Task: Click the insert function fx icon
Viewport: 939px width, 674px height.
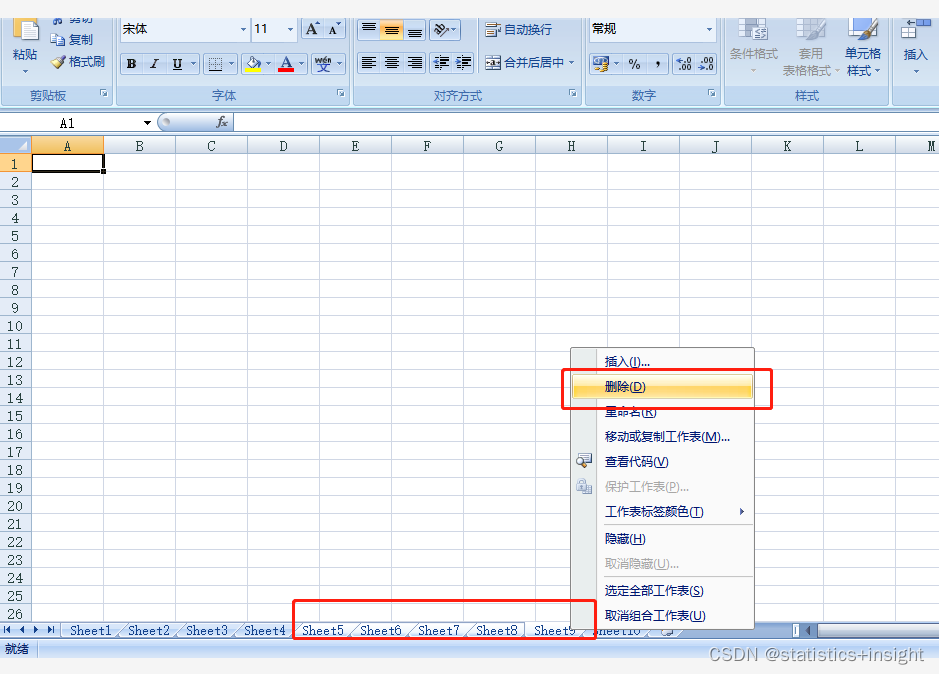Action: click(222, 122)
